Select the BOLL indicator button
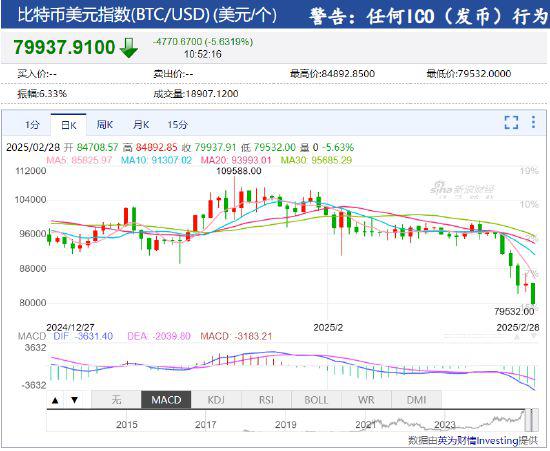The image size is (550, 451). pos(316,400)
